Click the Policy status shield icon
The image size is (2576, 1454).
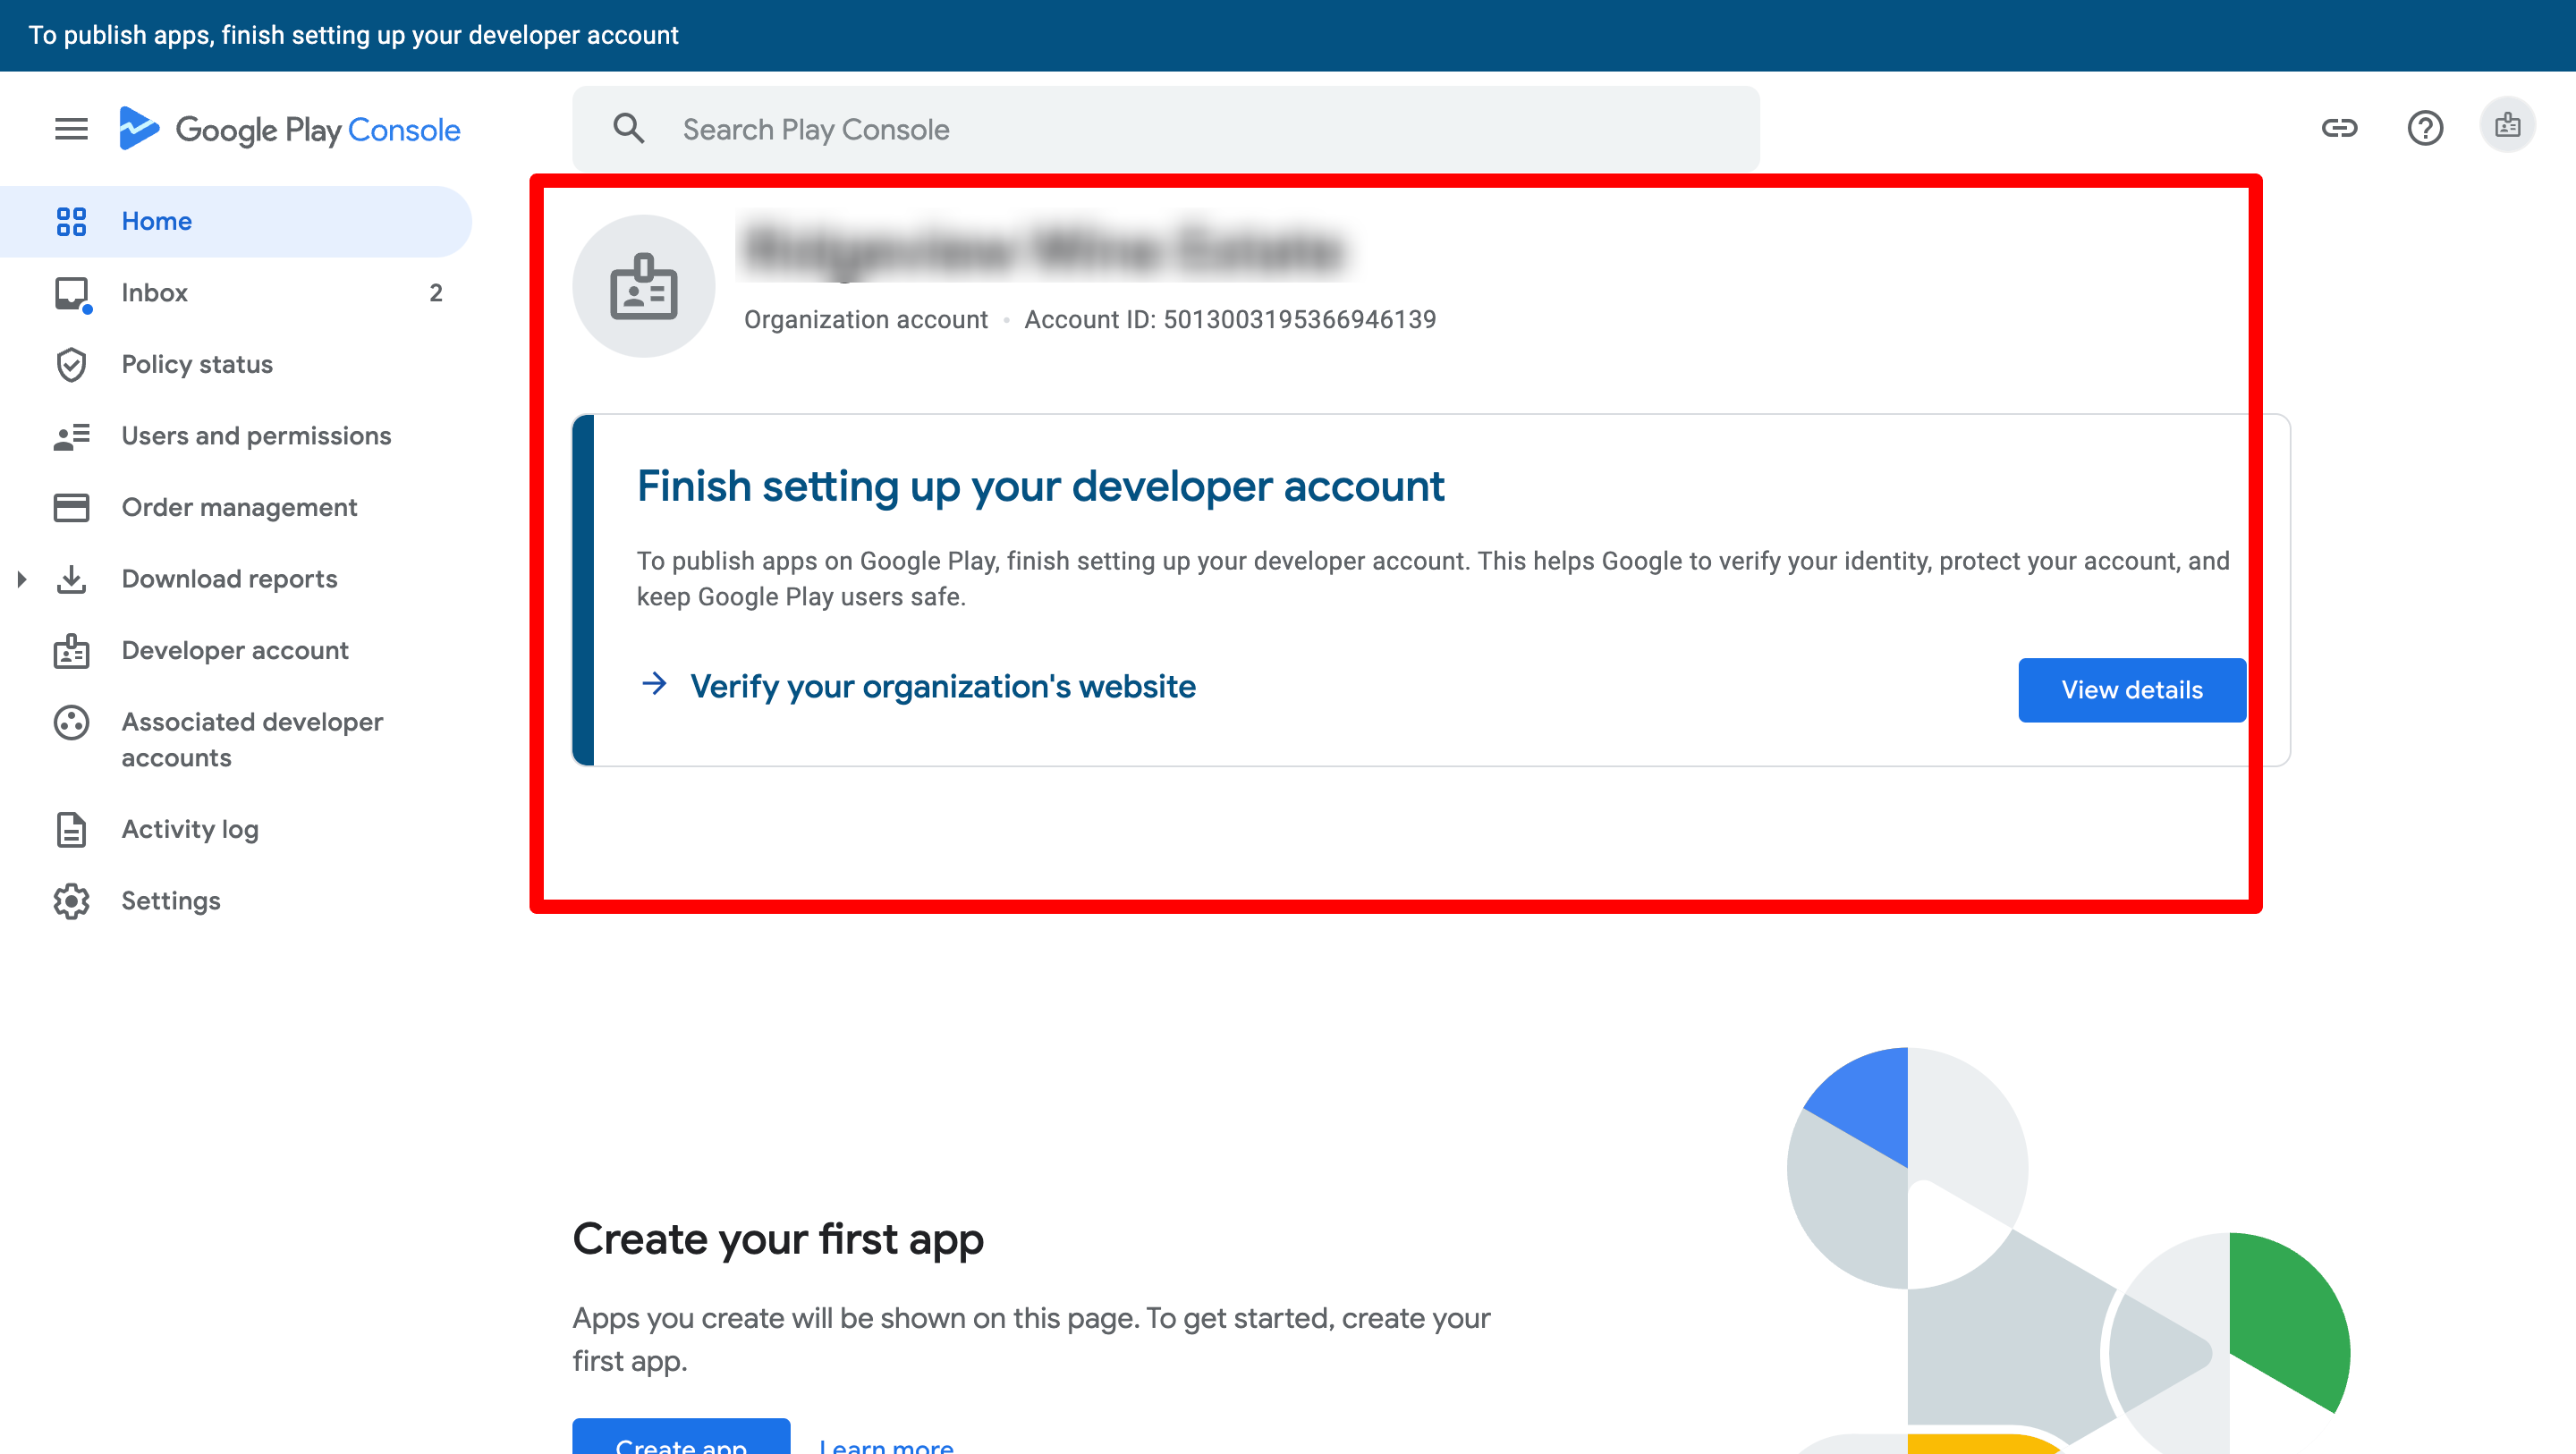tap(71, 365)
